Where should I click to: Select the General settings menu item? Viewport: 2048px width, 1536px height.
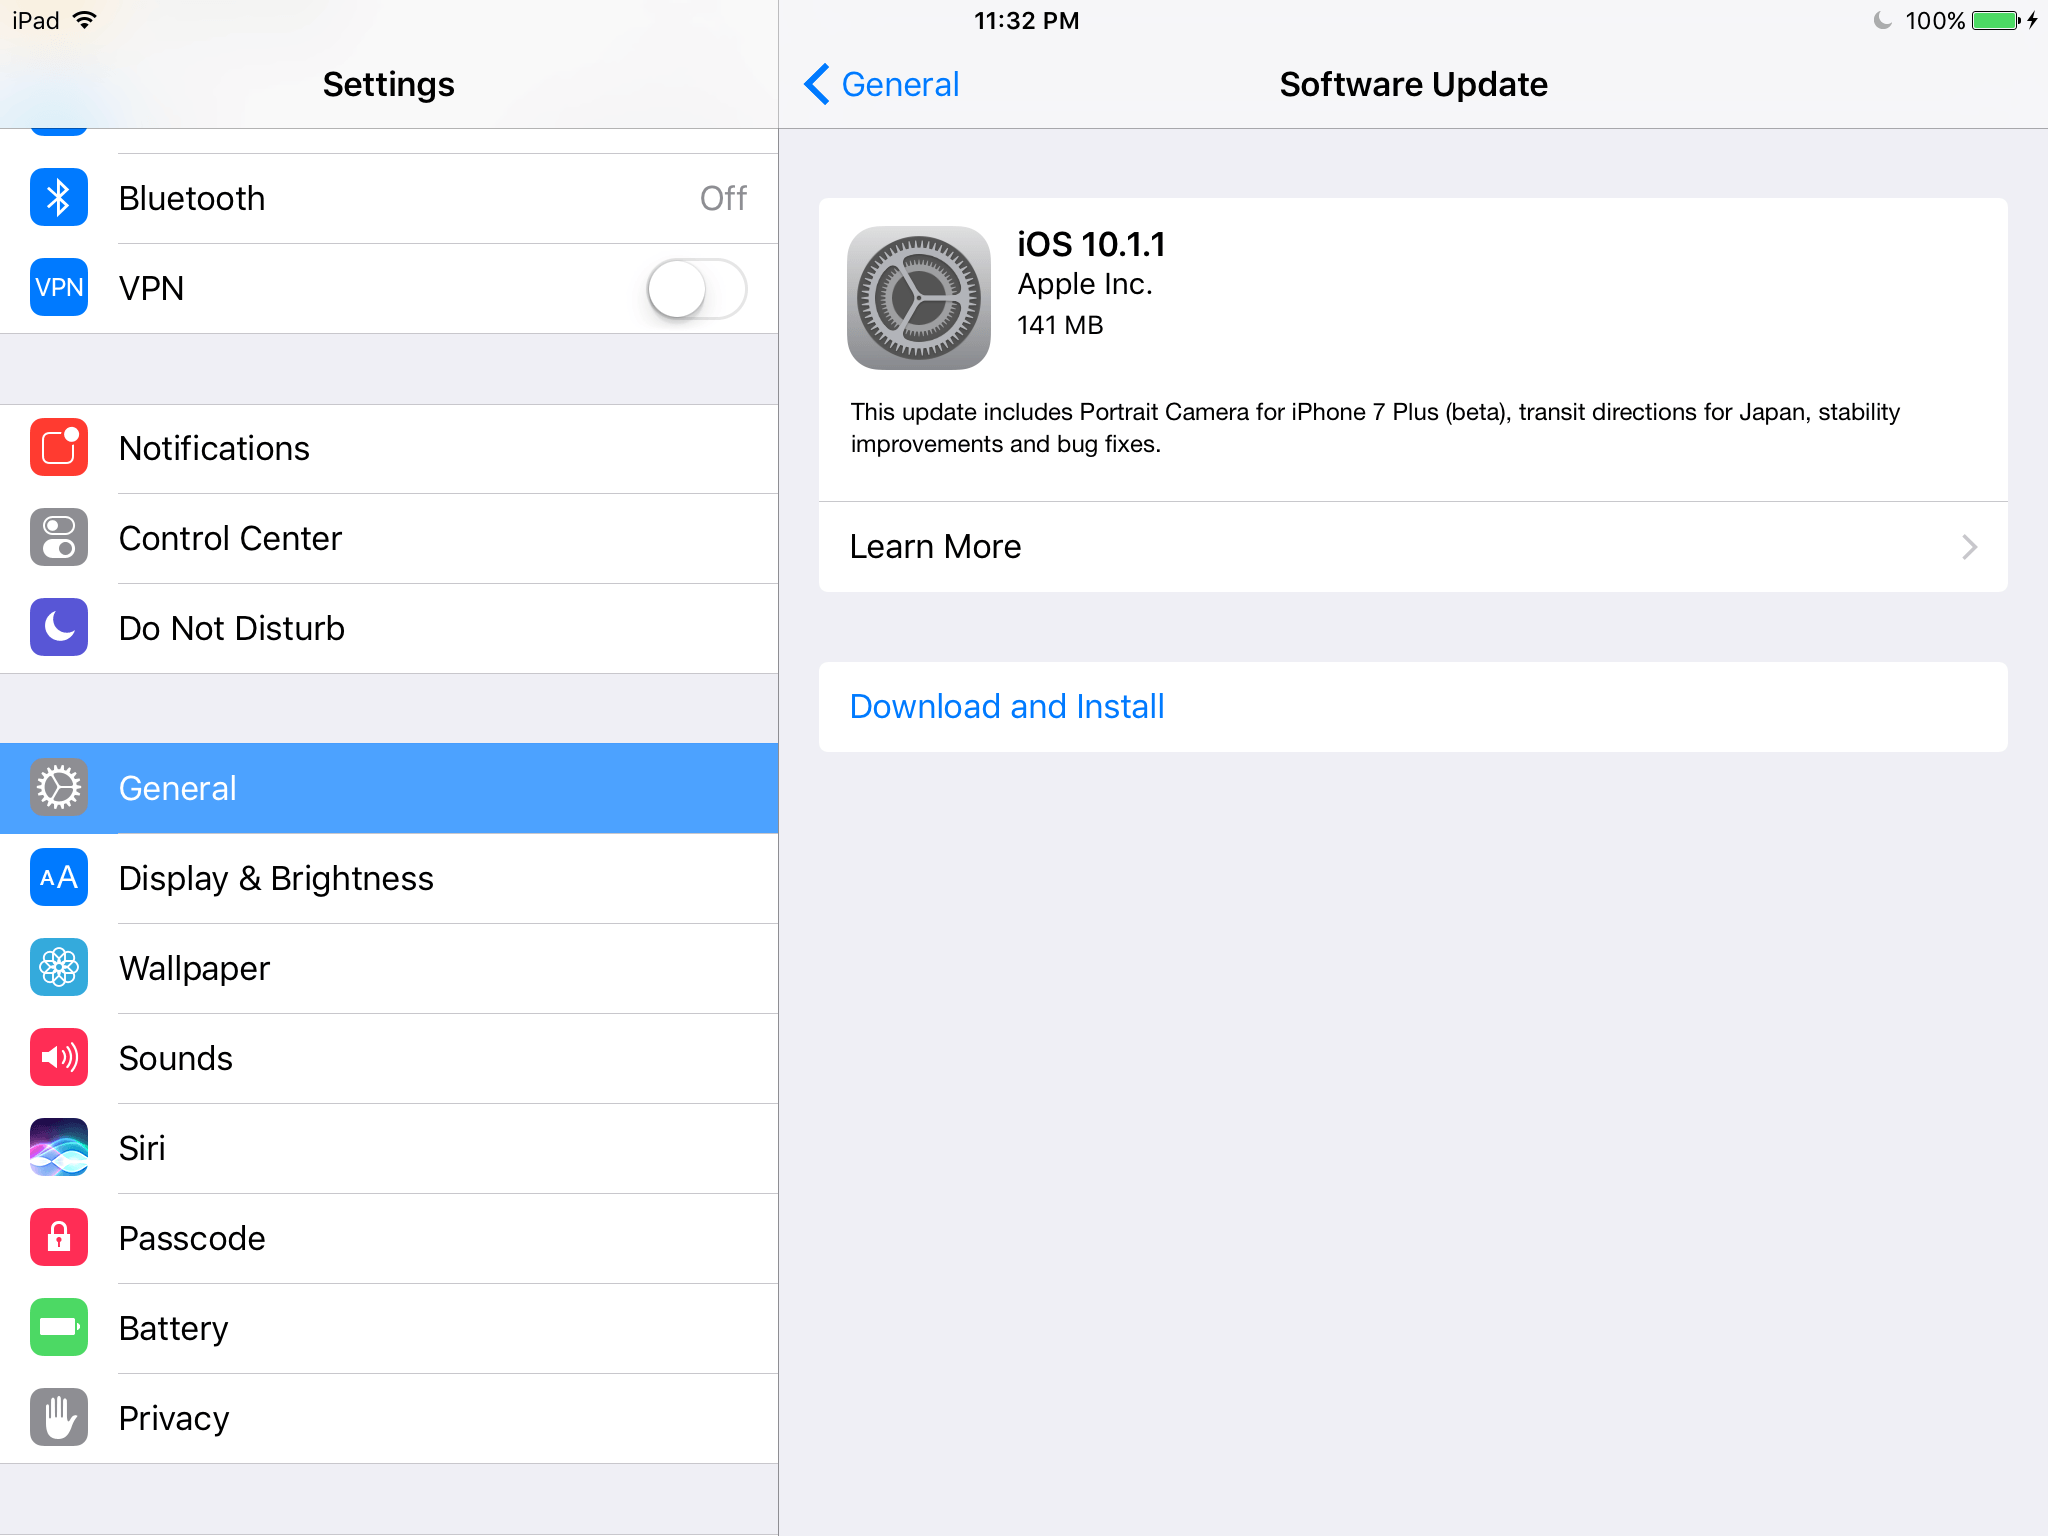click(389, 787)
